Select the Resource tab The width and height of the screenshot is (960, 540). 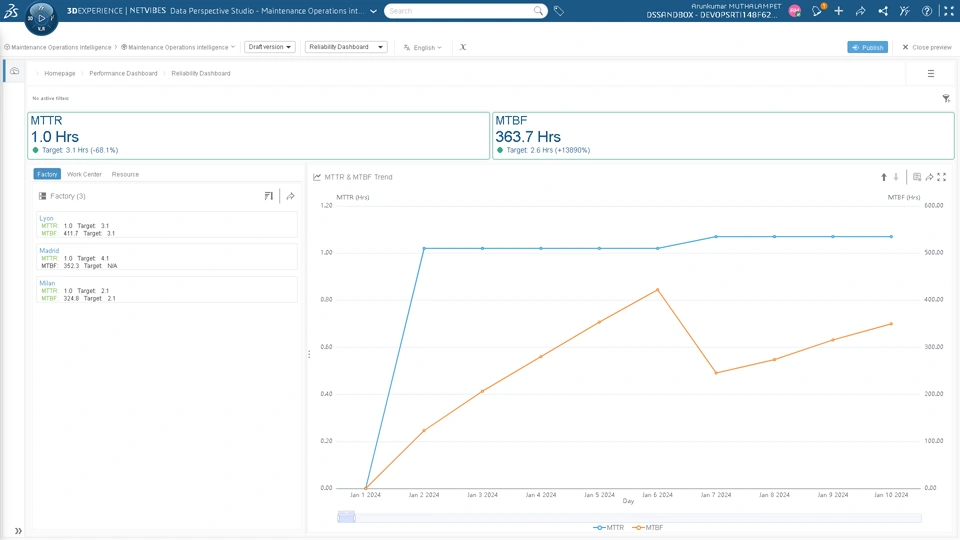pyautogui.click(x=125, y=174)
